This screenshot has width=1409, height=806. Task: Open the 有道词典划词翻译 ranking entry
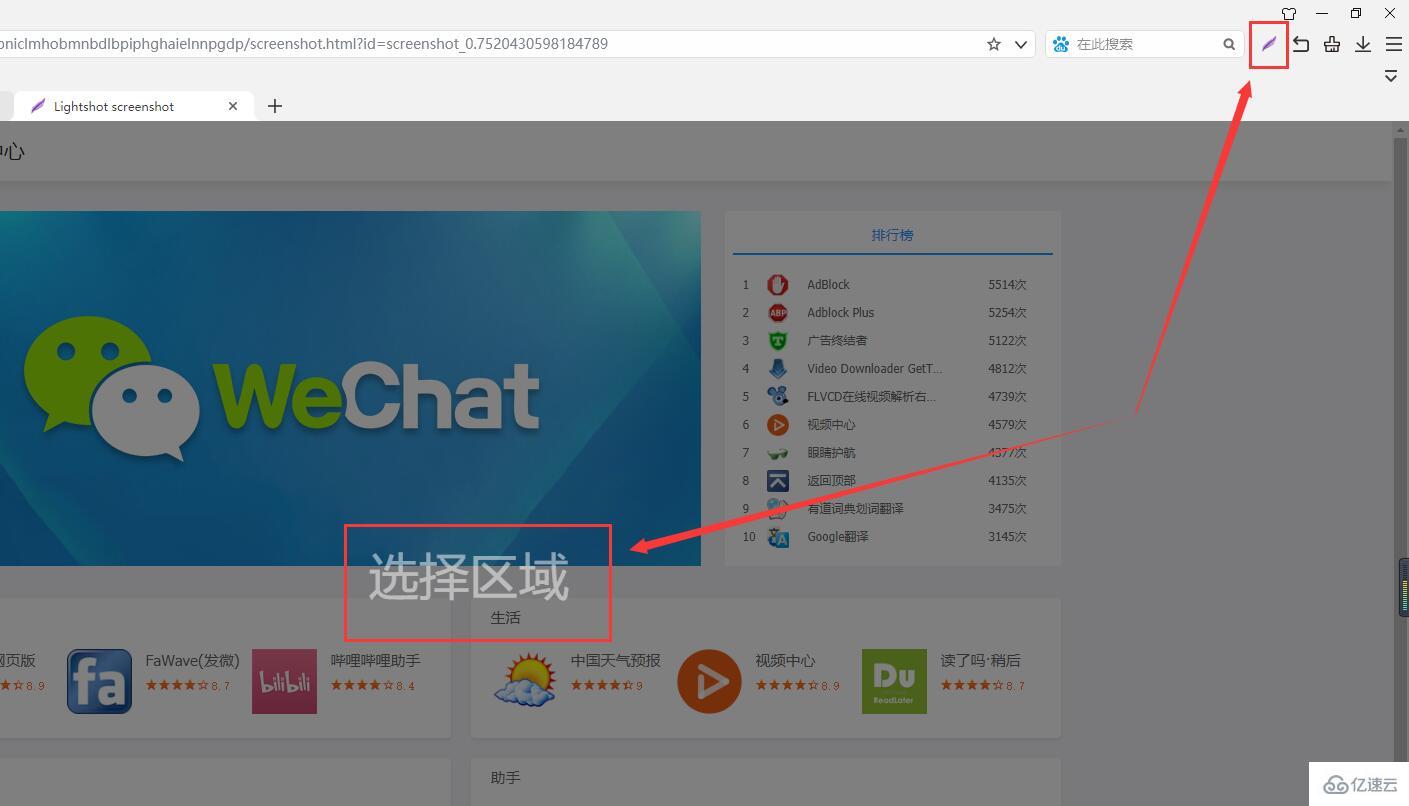[x=855, y=509]
